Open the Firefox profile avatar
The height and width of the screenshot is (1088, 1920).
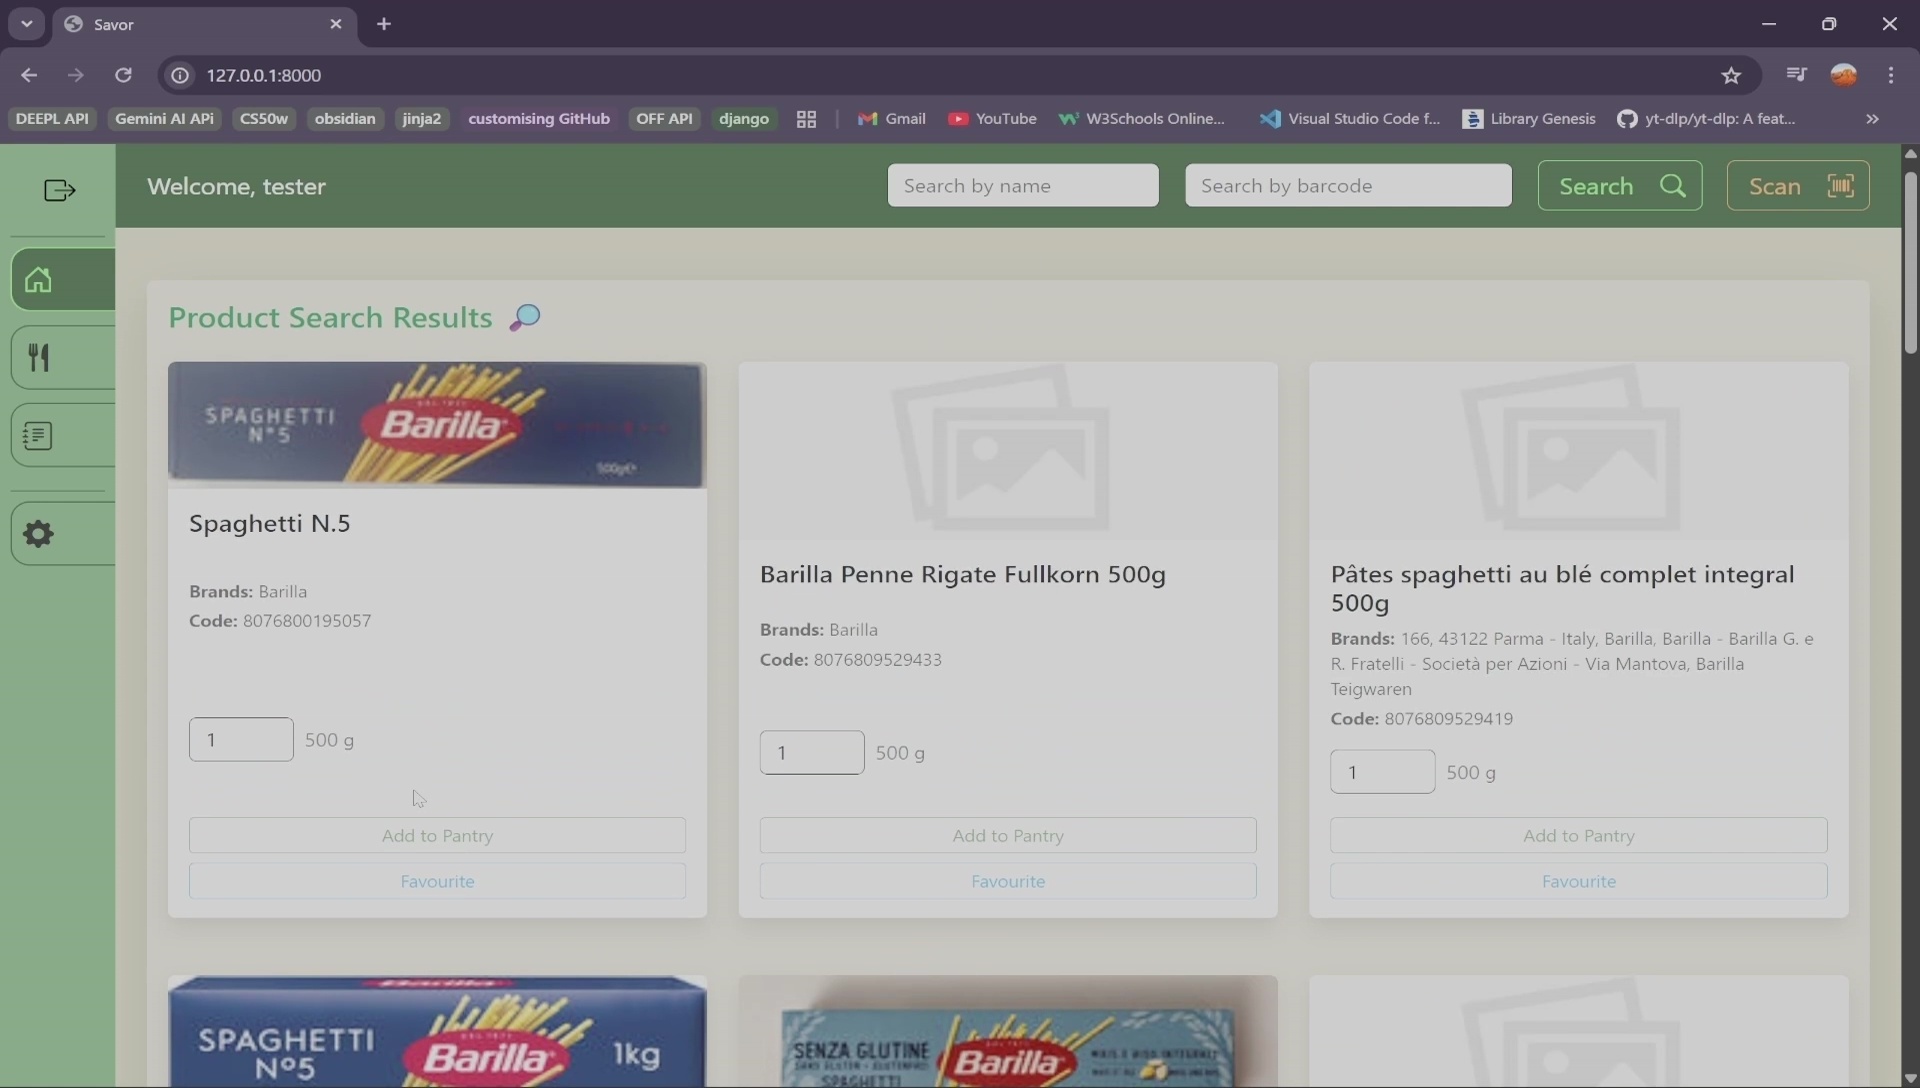click(1845, 75)
